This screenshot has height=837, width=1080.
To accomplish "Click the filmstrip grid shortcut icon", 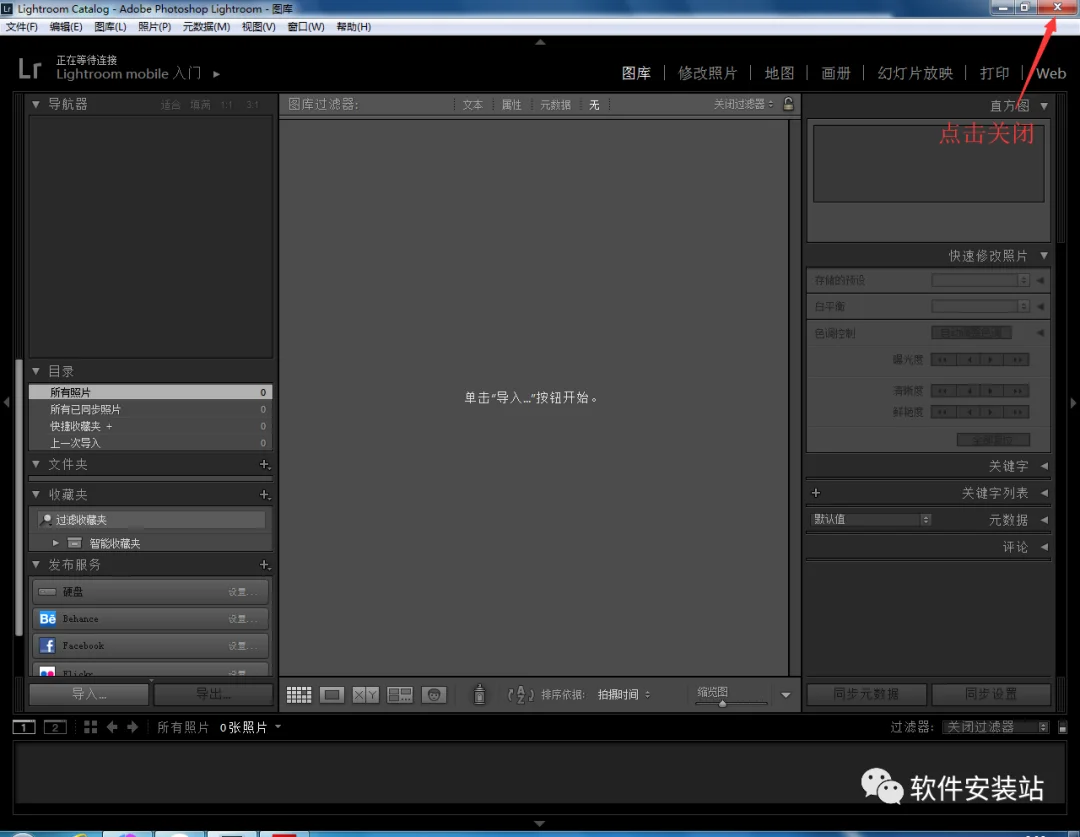I will tap(90, 727).
